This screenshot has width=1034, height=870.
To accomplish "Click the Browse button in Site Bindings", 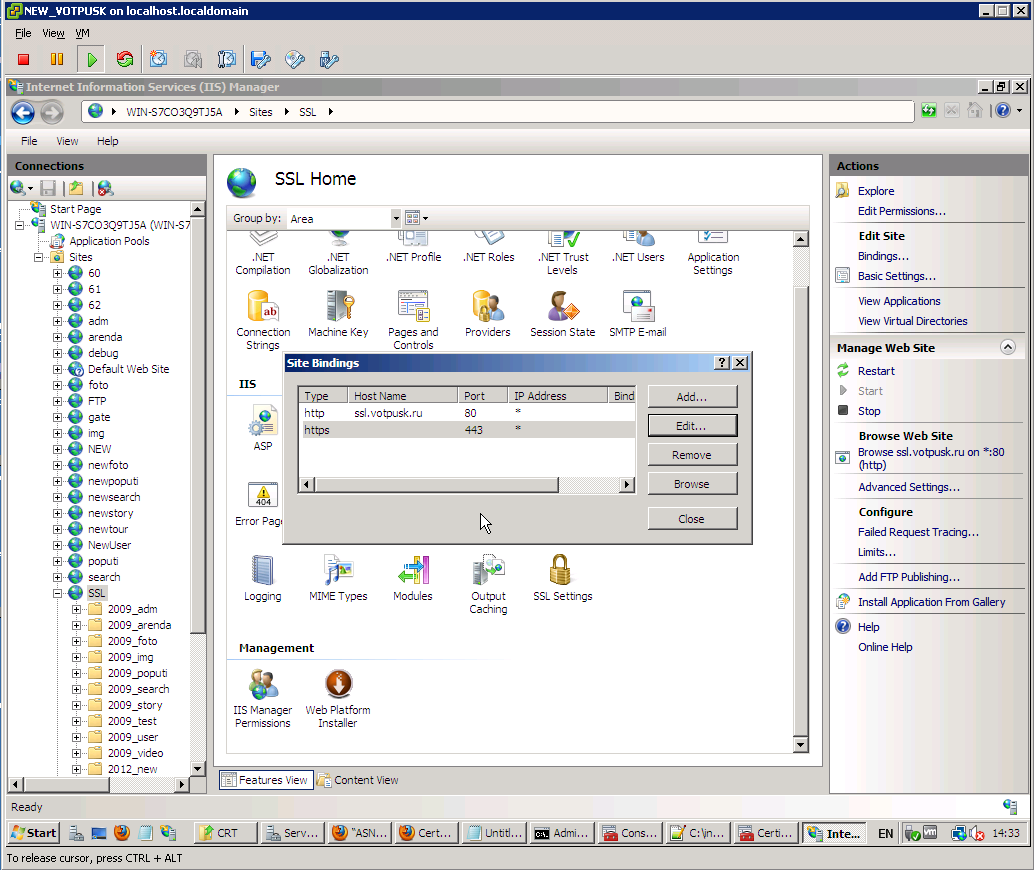I will pos(692,484).
